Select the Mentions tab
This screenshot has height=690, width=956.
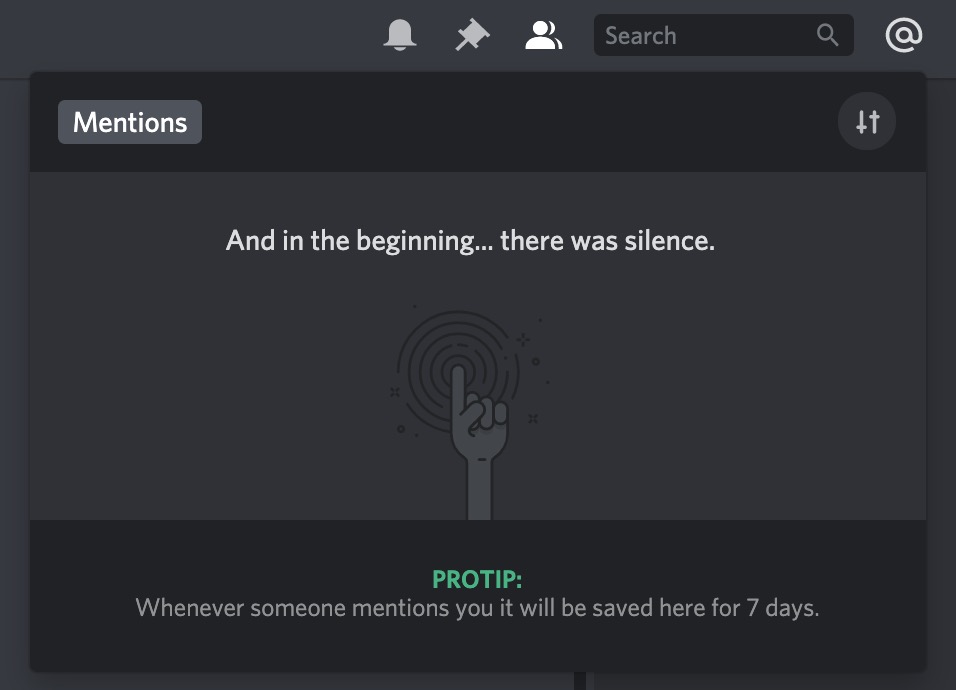click(x=130, y=122)
